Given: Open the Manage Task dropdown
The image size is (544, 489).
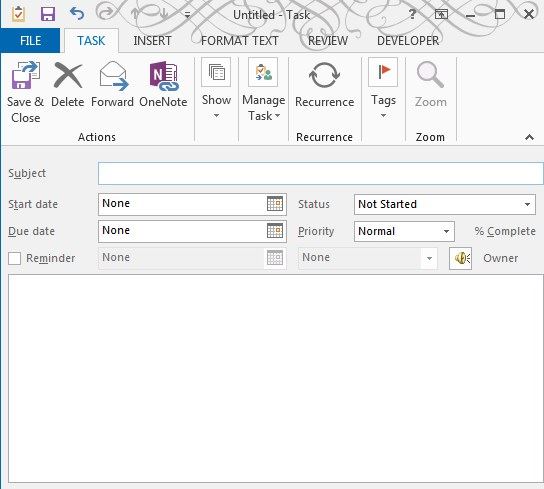Looking at the screenshot, I should point(264,90).
